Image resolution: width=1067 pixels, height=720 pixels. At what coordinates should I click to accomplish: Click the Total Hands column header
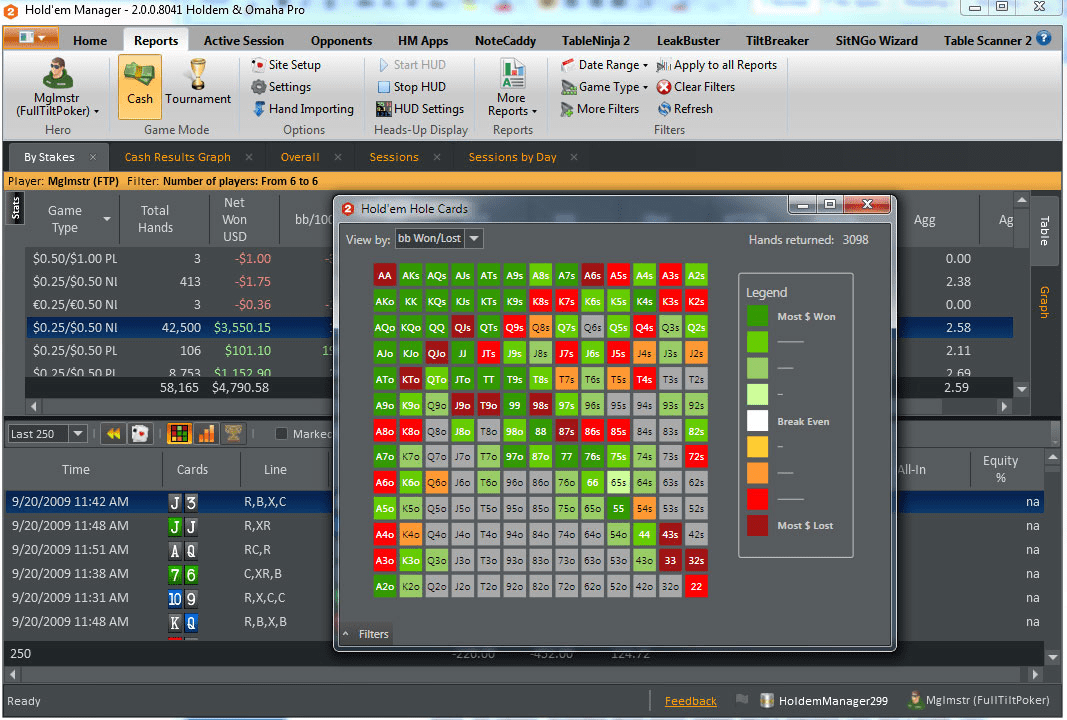tap(156, 219)
